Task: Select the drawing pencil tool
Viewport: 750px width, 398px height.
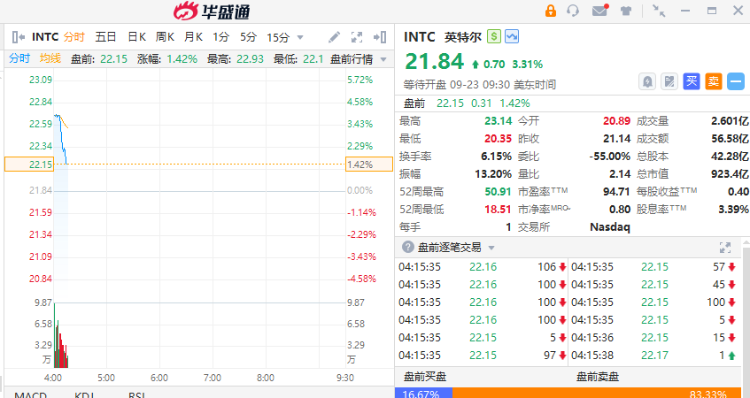Action: click(x=334, y=37)
